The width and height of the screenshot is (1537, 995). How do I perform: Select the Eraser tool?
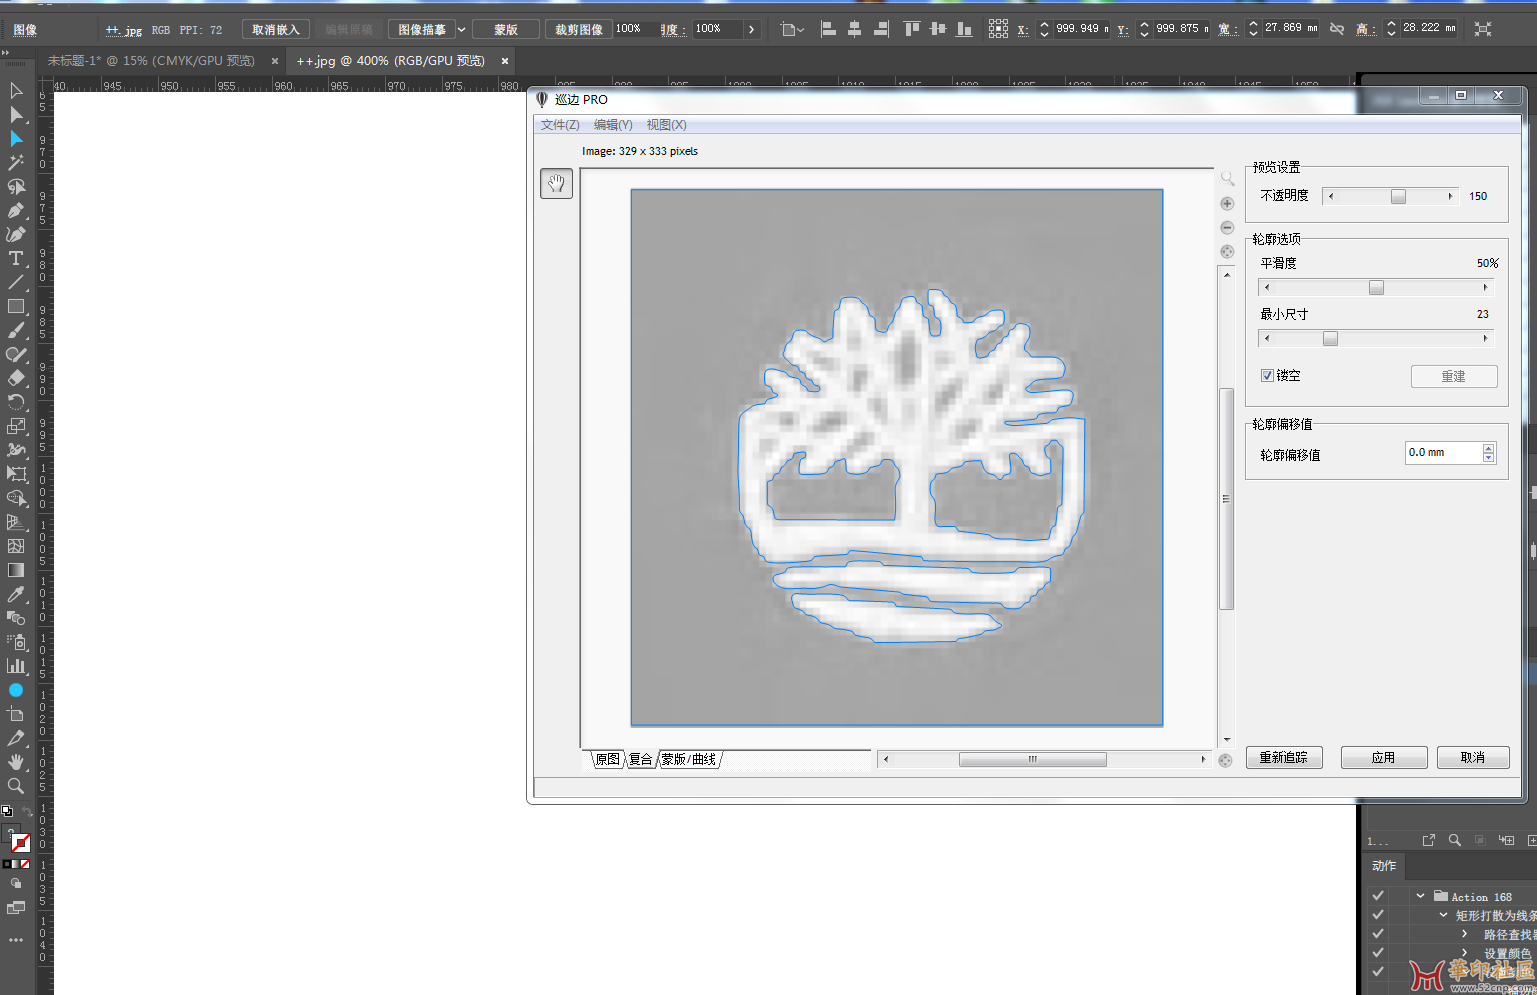pyautogui.click(x=16, y=379)
